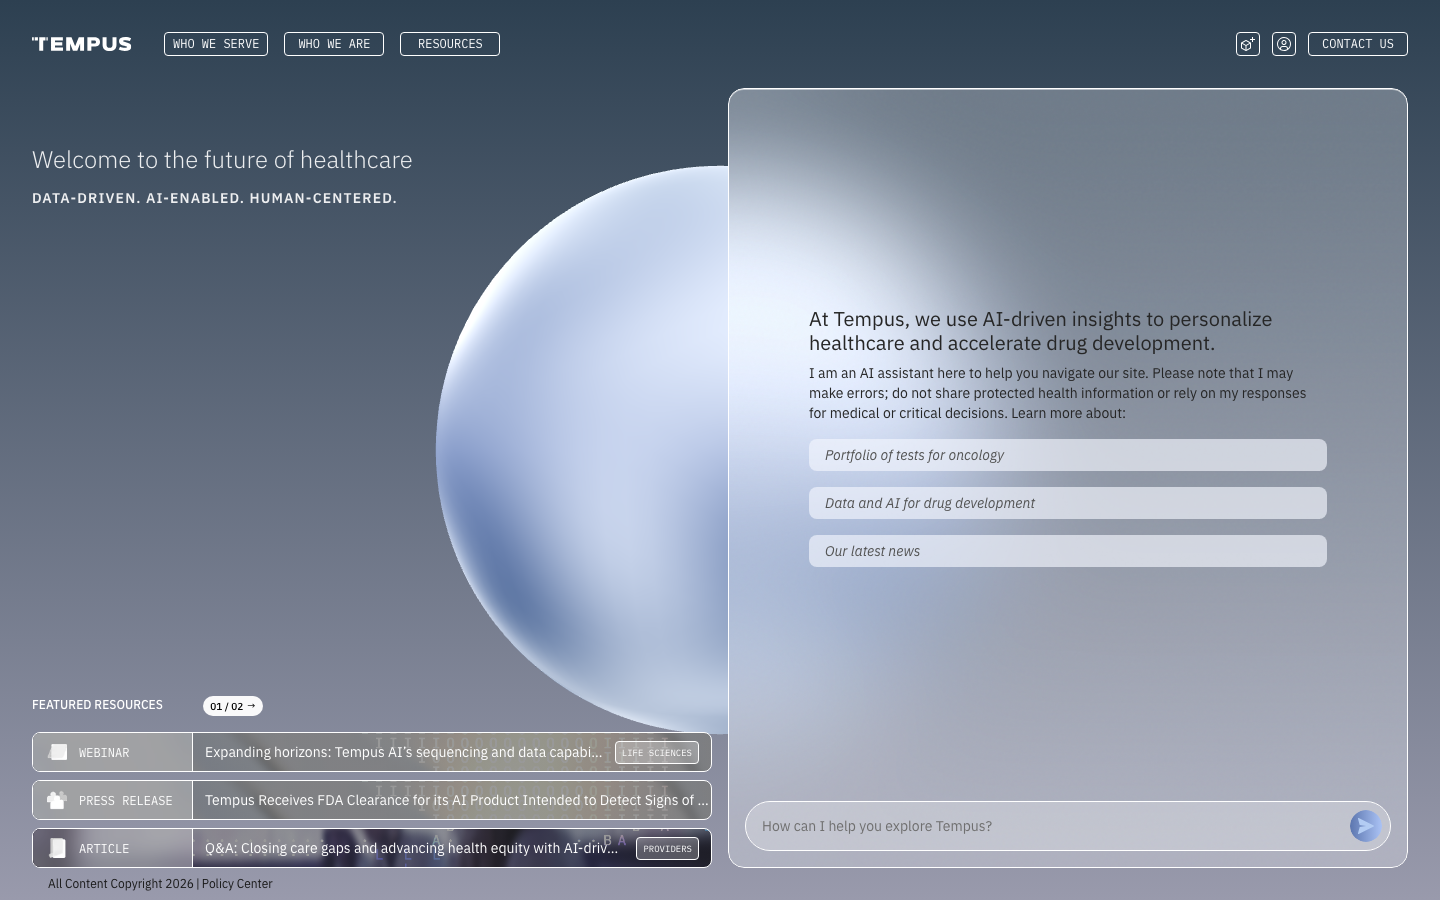Screen dimensions: 1440x900
Task: Open the Policy Center link
Action: (x=237, y=884)
